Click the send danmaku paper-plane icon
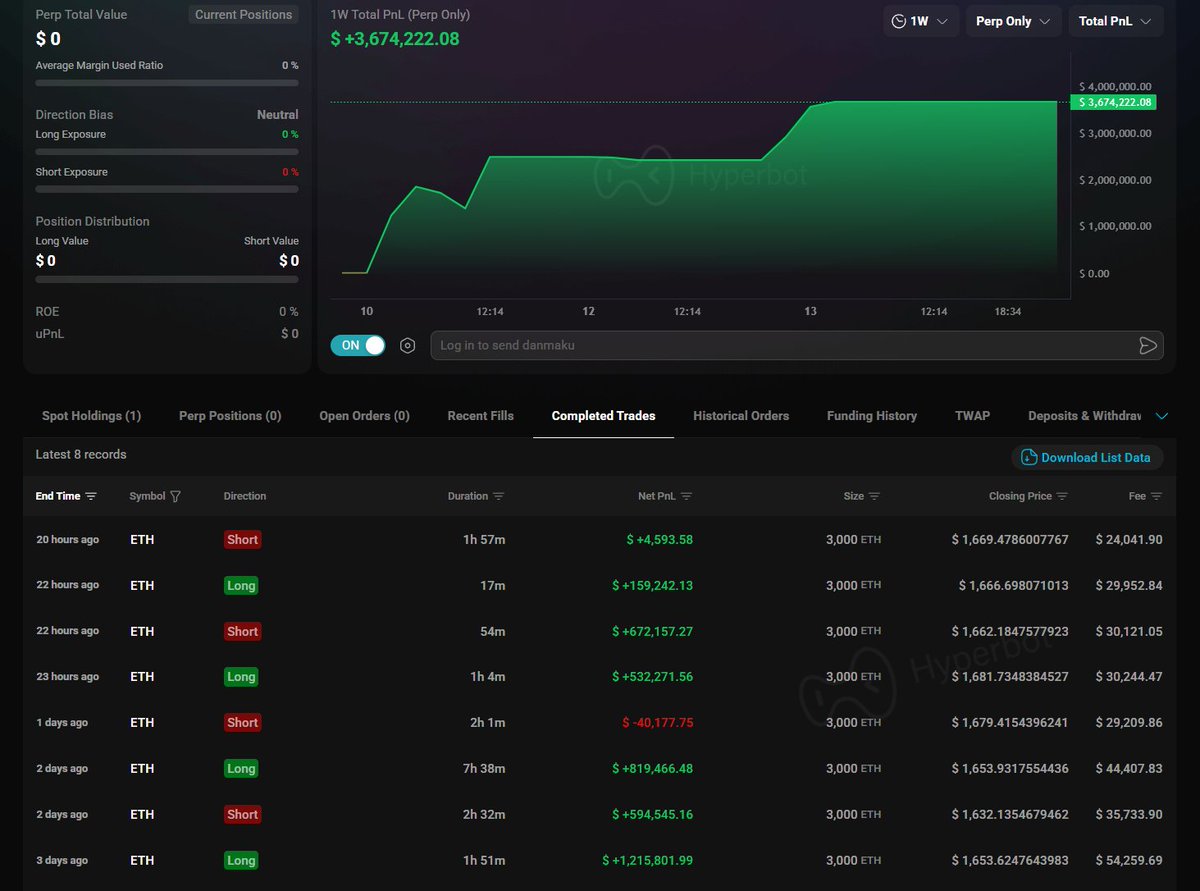Image resolution: width=1200 pixels, height=891 pixels. [x=1148, y=346]
